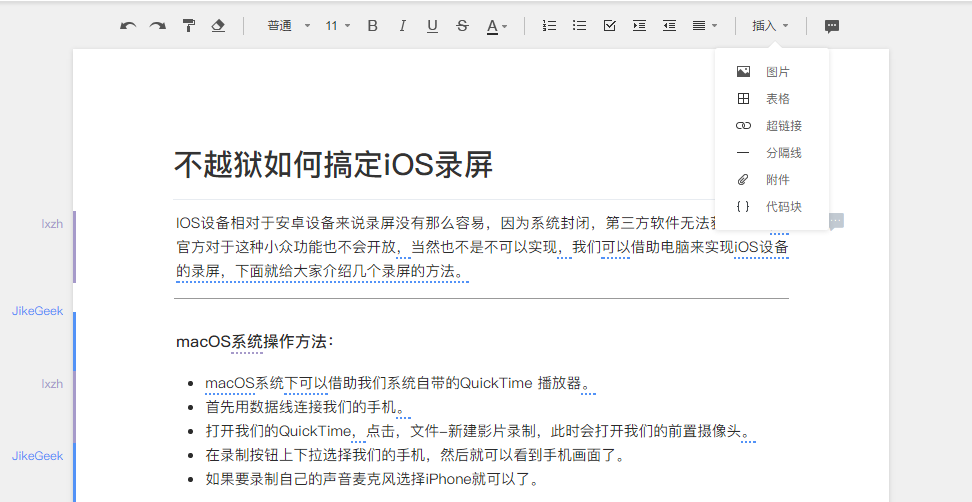
Task: Select the format painter tool
Action: pos(188,26)
